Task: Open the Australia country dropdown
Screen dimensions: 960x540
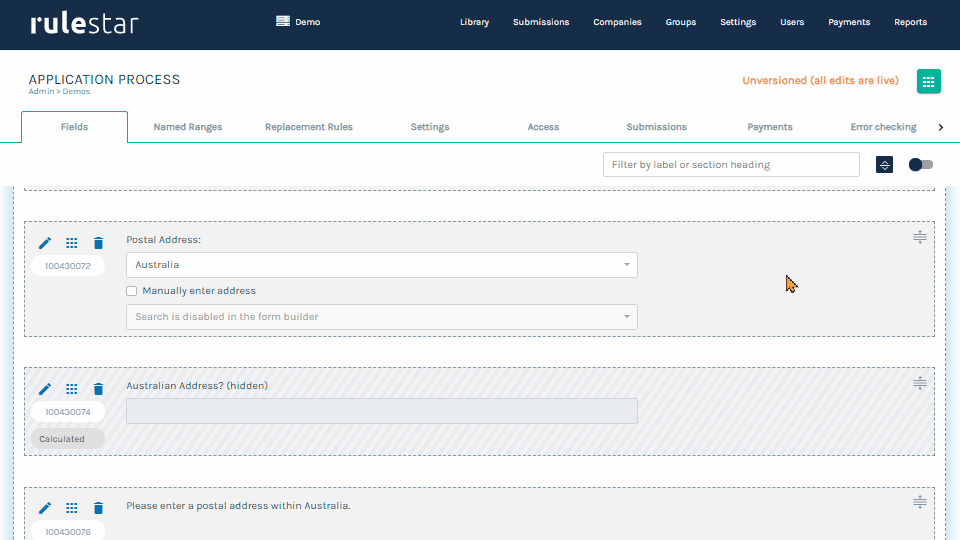Action: [381, 265]
